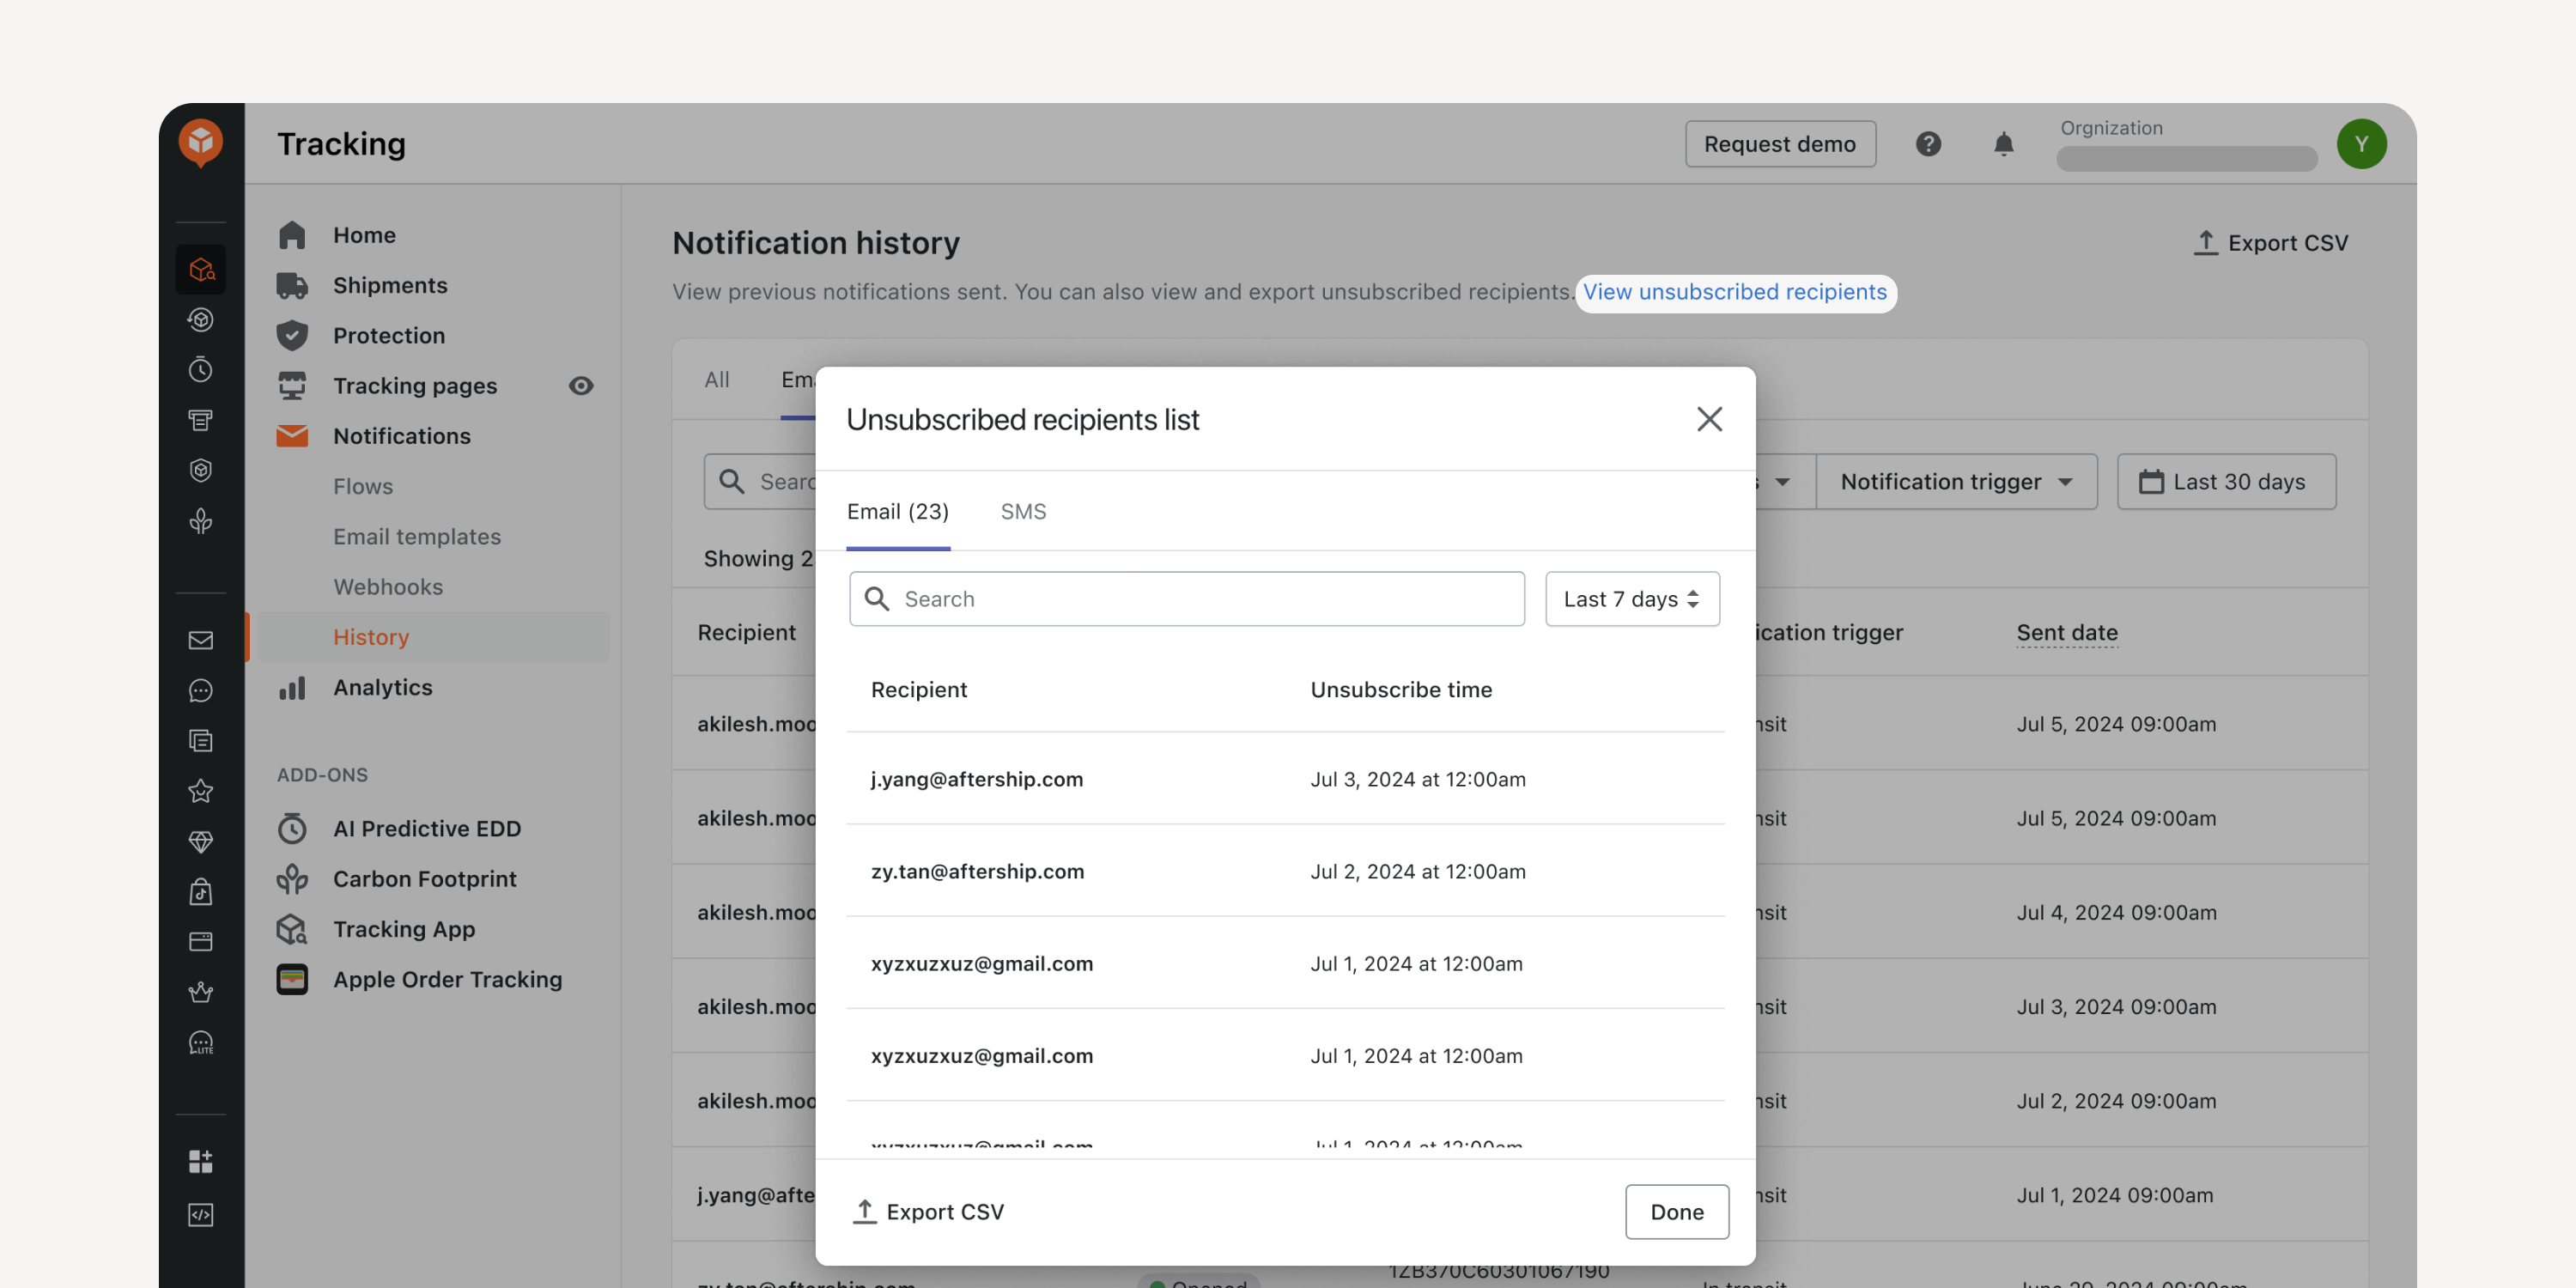The image size is (2576, 1288).
Task: Open the envelope email icon in dark rail
Action: coord(201,640)
